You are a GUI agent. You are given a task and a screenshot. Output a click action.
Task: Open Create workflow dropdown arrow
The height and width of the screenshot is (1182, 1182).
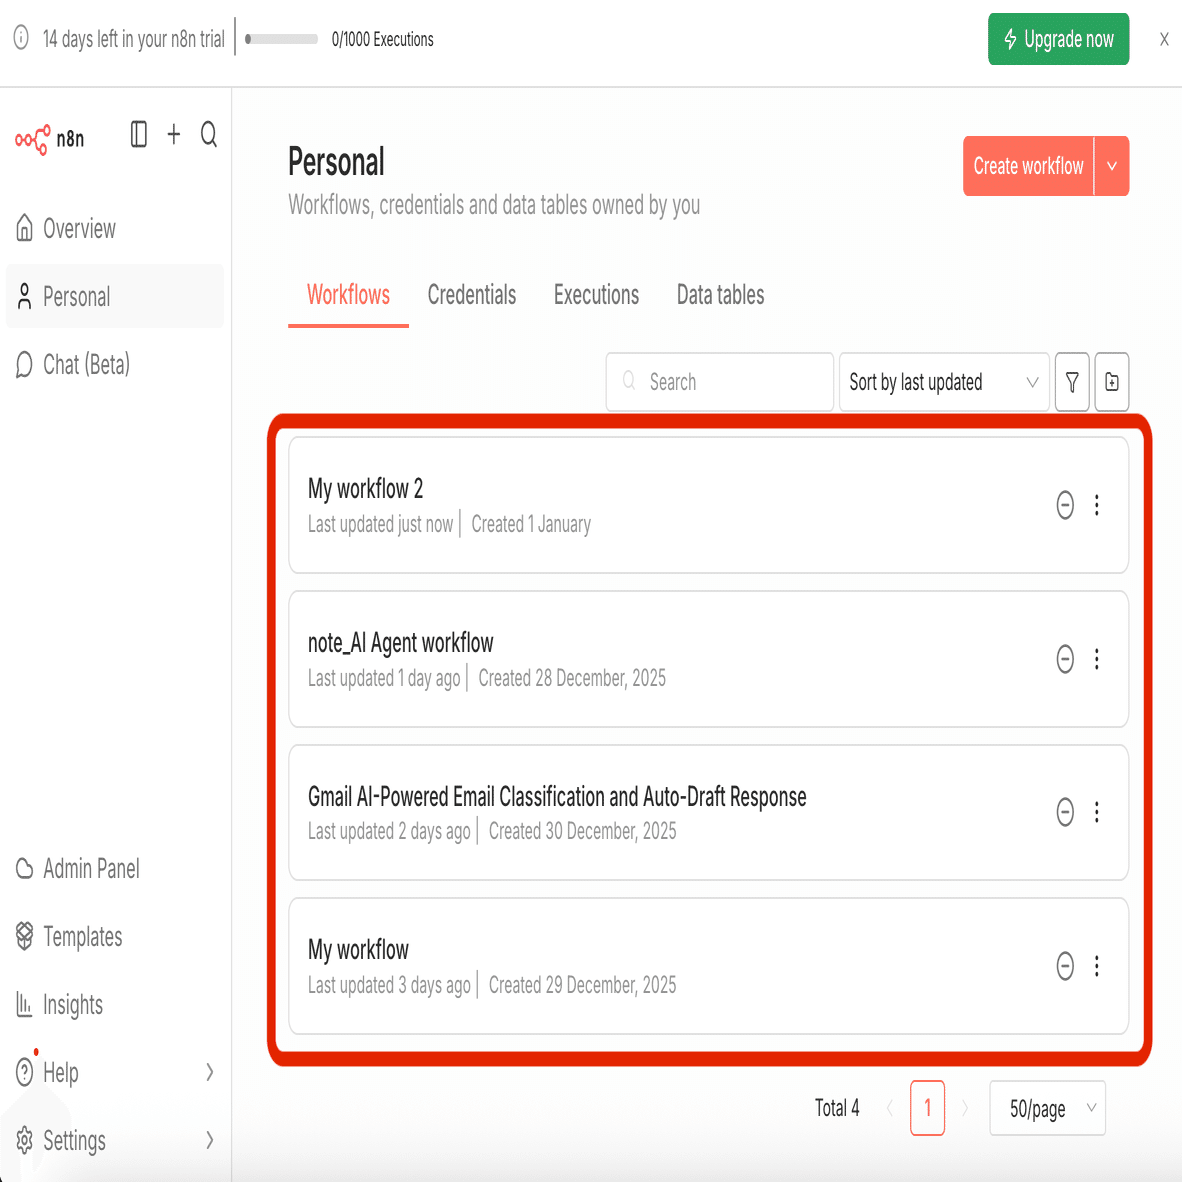pos(1112,166)
